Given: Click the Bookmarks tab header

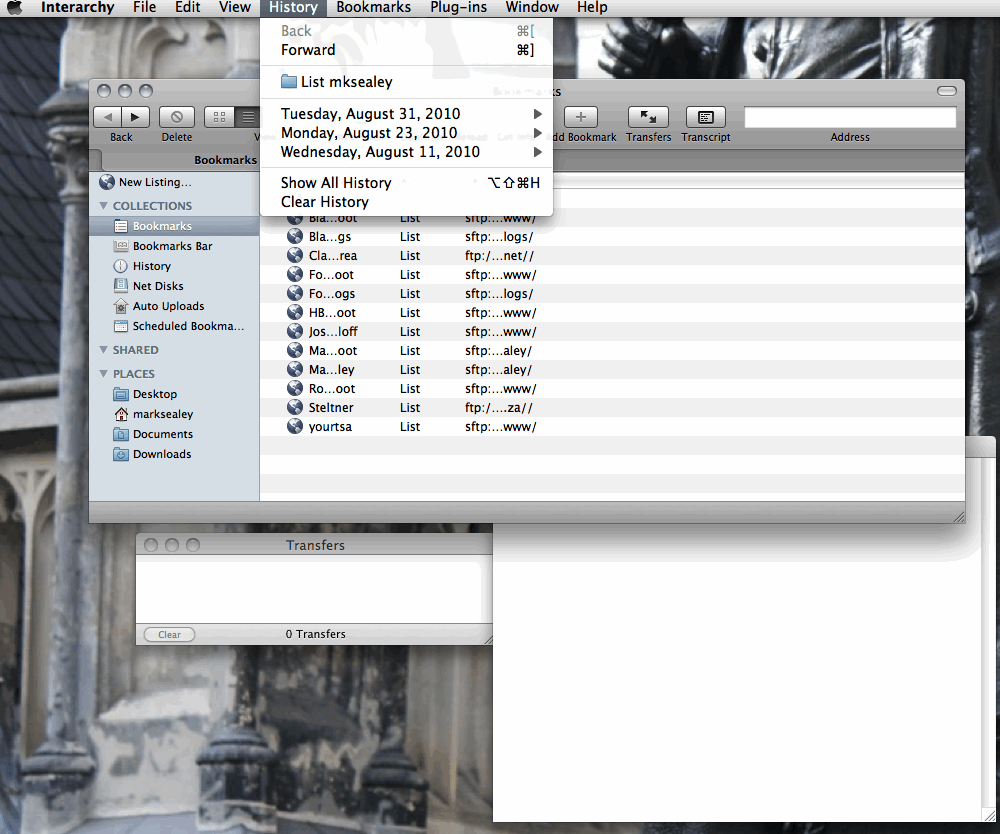Looking at the screenshot, I should (x=225, y=160).
